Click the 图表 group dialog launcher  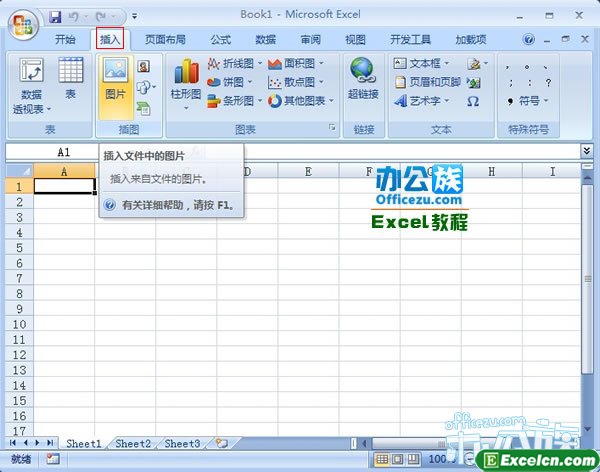tap(332, 127)
